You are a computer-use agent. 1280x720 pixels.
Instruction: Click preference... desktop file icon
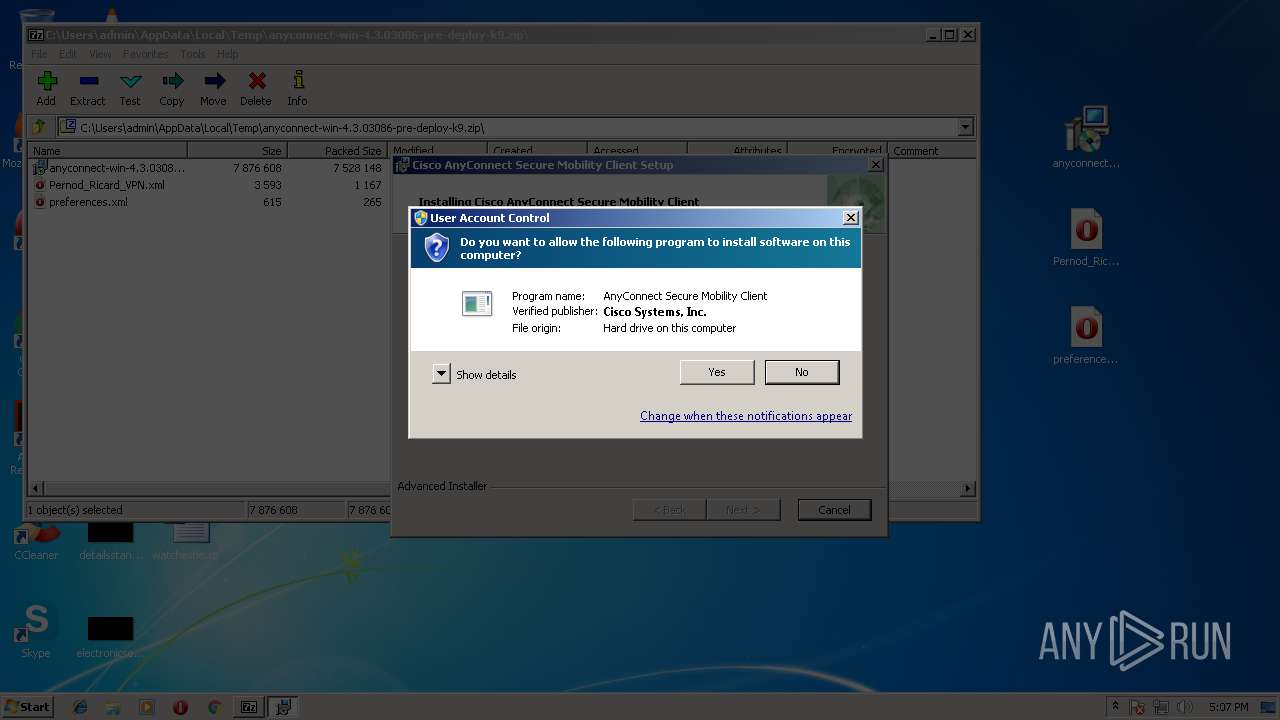coord(1086,336)
